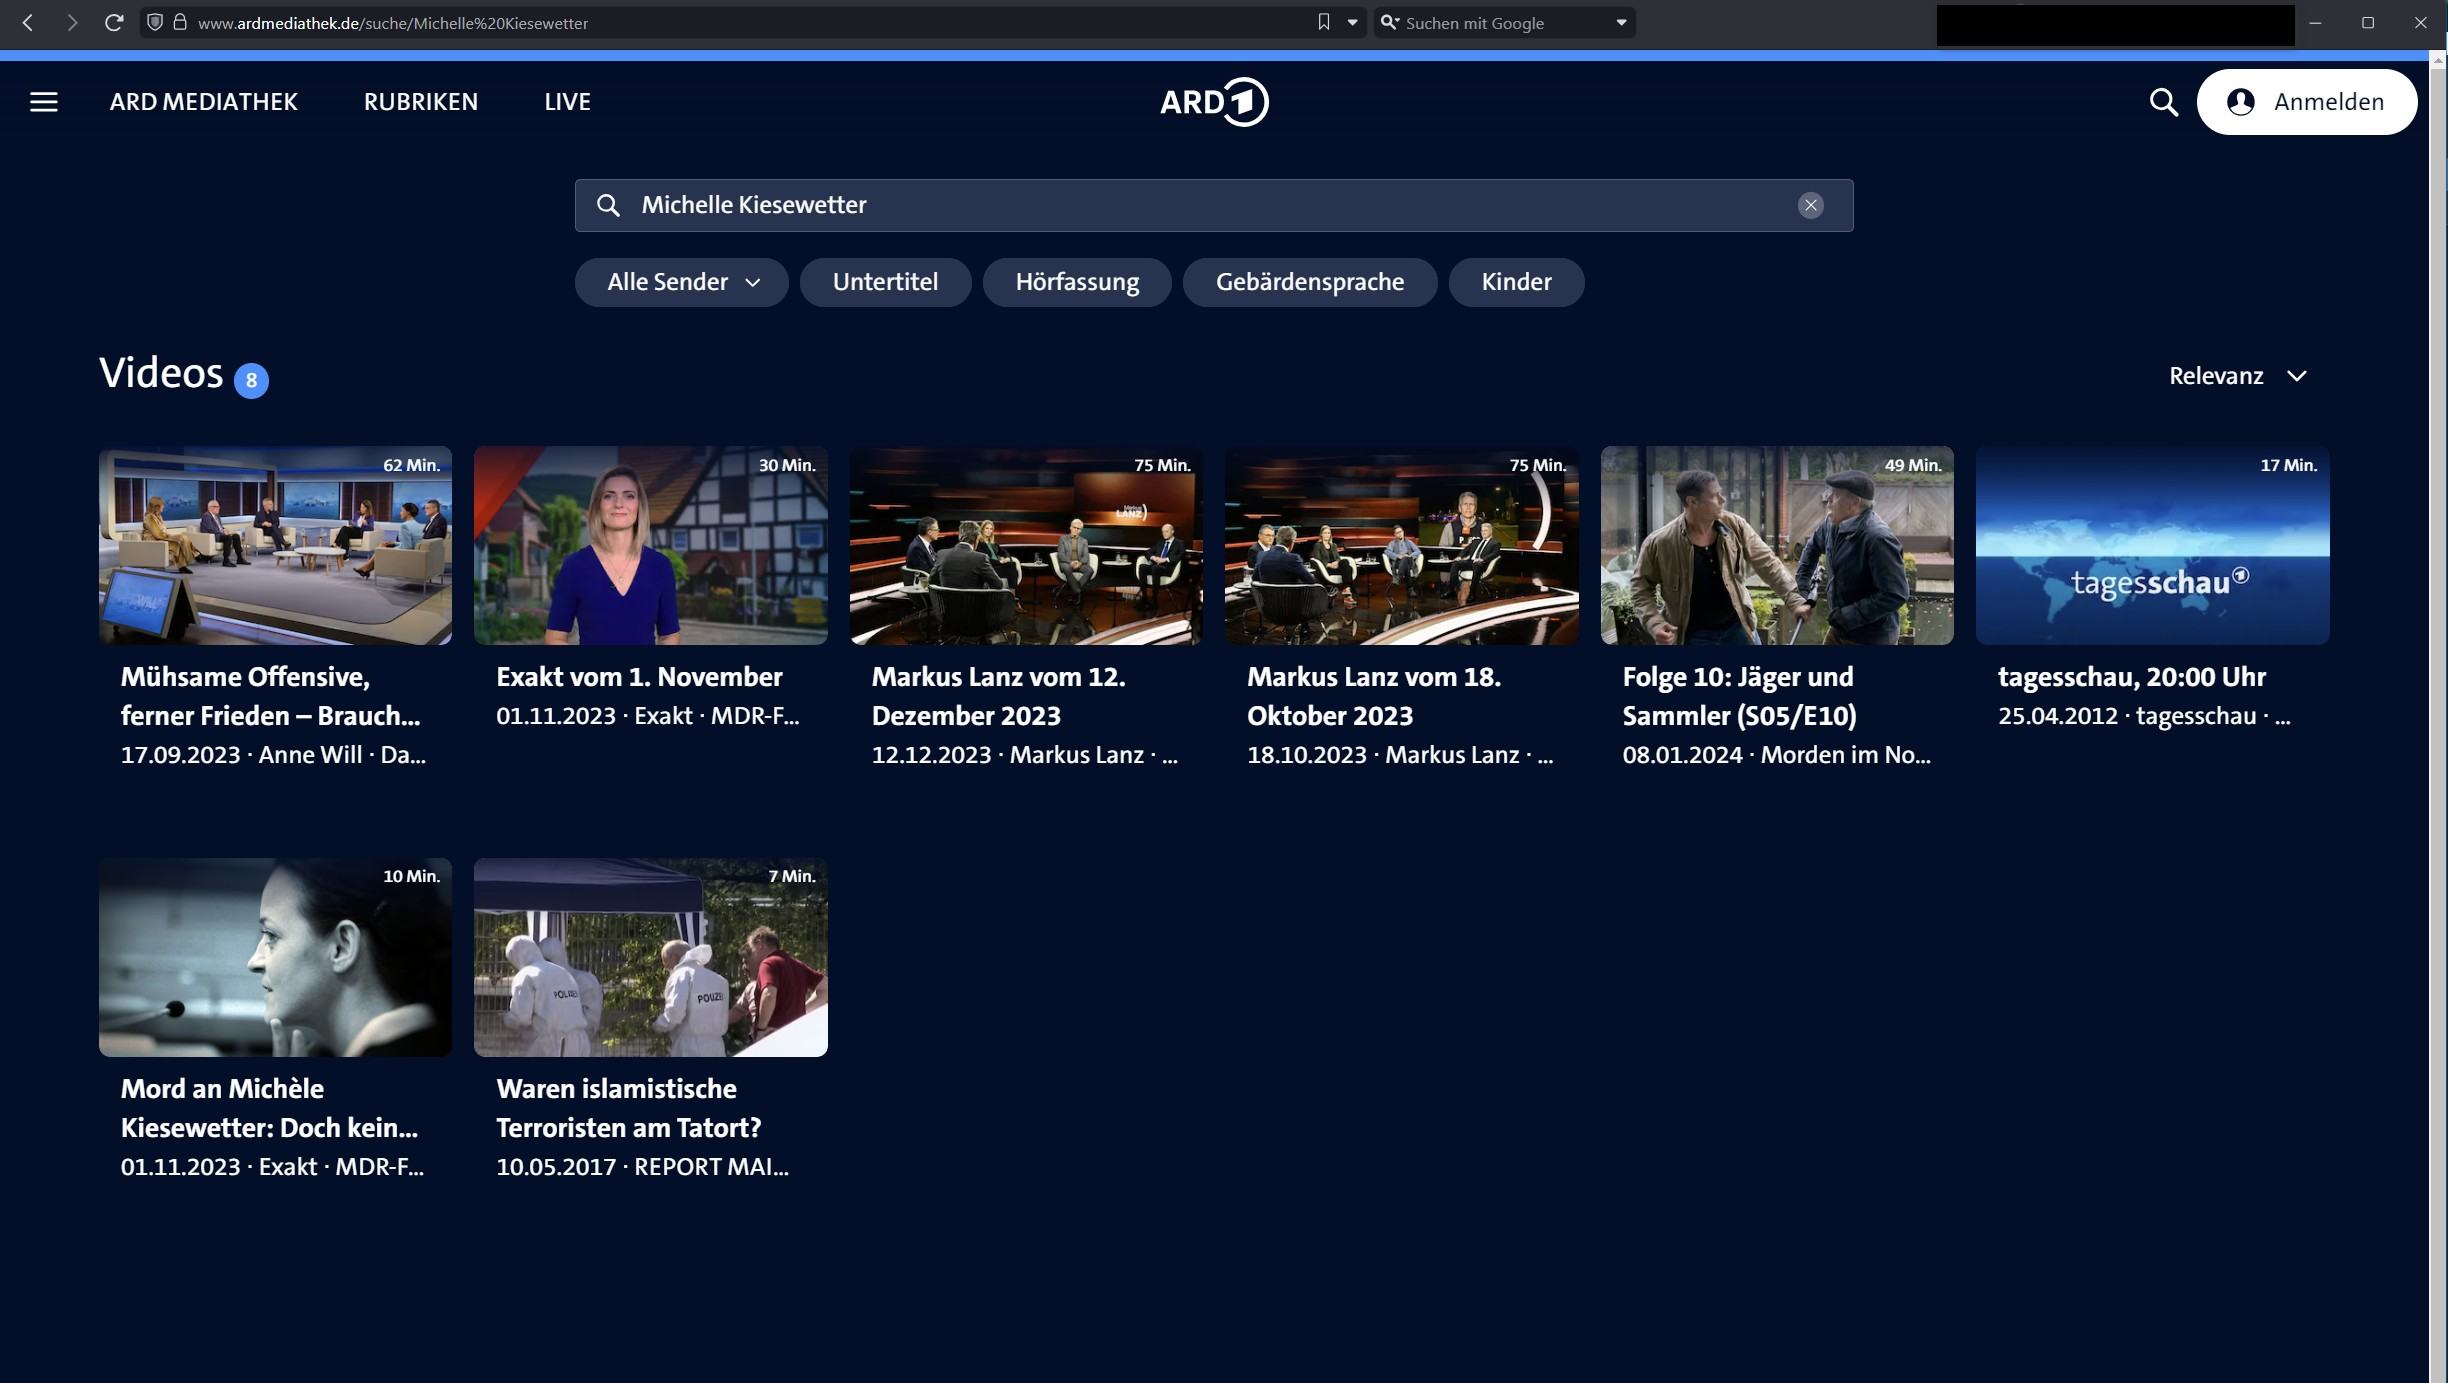The image size is (2448, 1383).
Task: Open RUBRIKEN menu
Action: (421, 102)
